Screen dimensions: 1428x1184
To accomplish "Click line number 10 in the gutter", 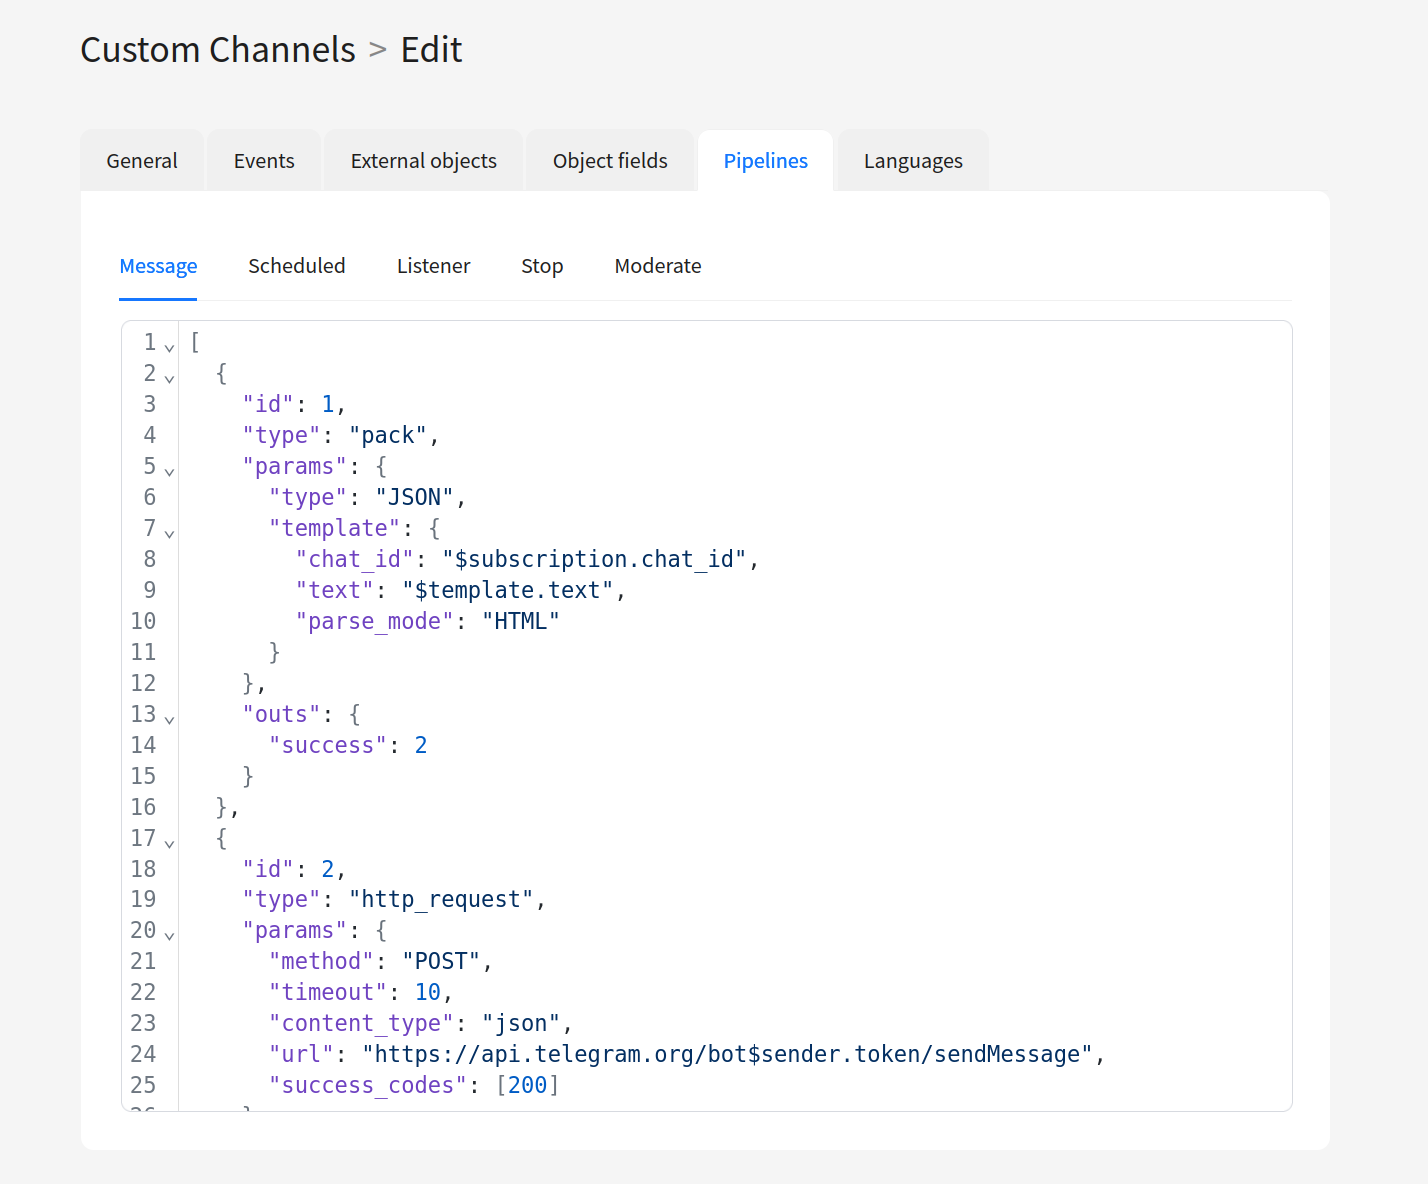I will 143,621.
